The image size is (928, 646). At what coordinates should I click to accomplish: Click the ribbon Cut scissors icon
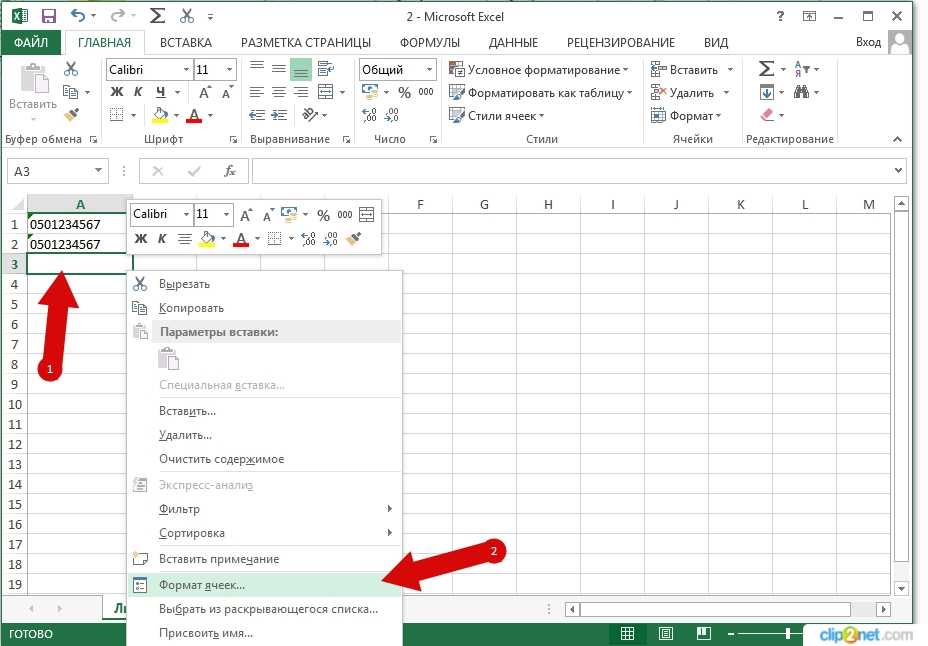pos(71,69)
